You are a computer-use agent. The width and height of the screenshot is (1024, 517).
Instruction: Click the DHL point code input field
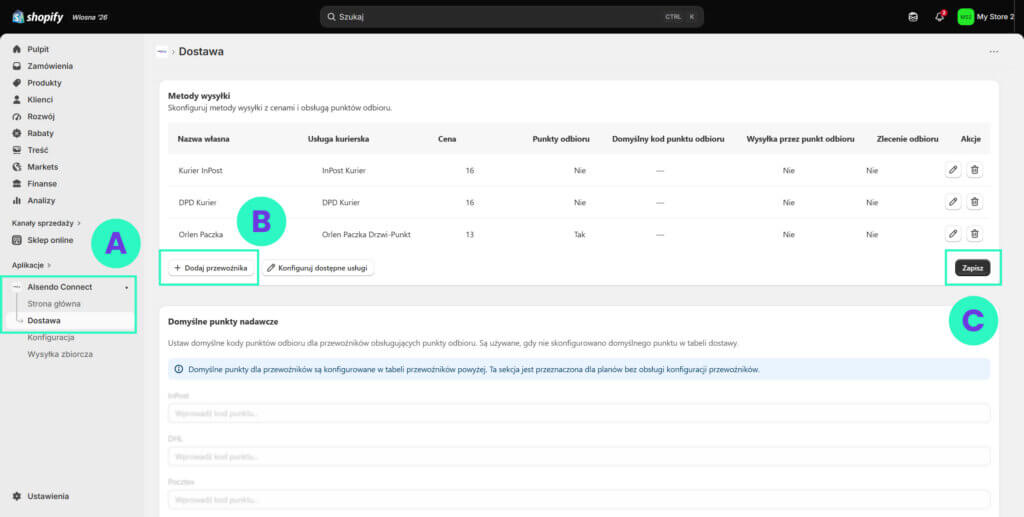579,456
